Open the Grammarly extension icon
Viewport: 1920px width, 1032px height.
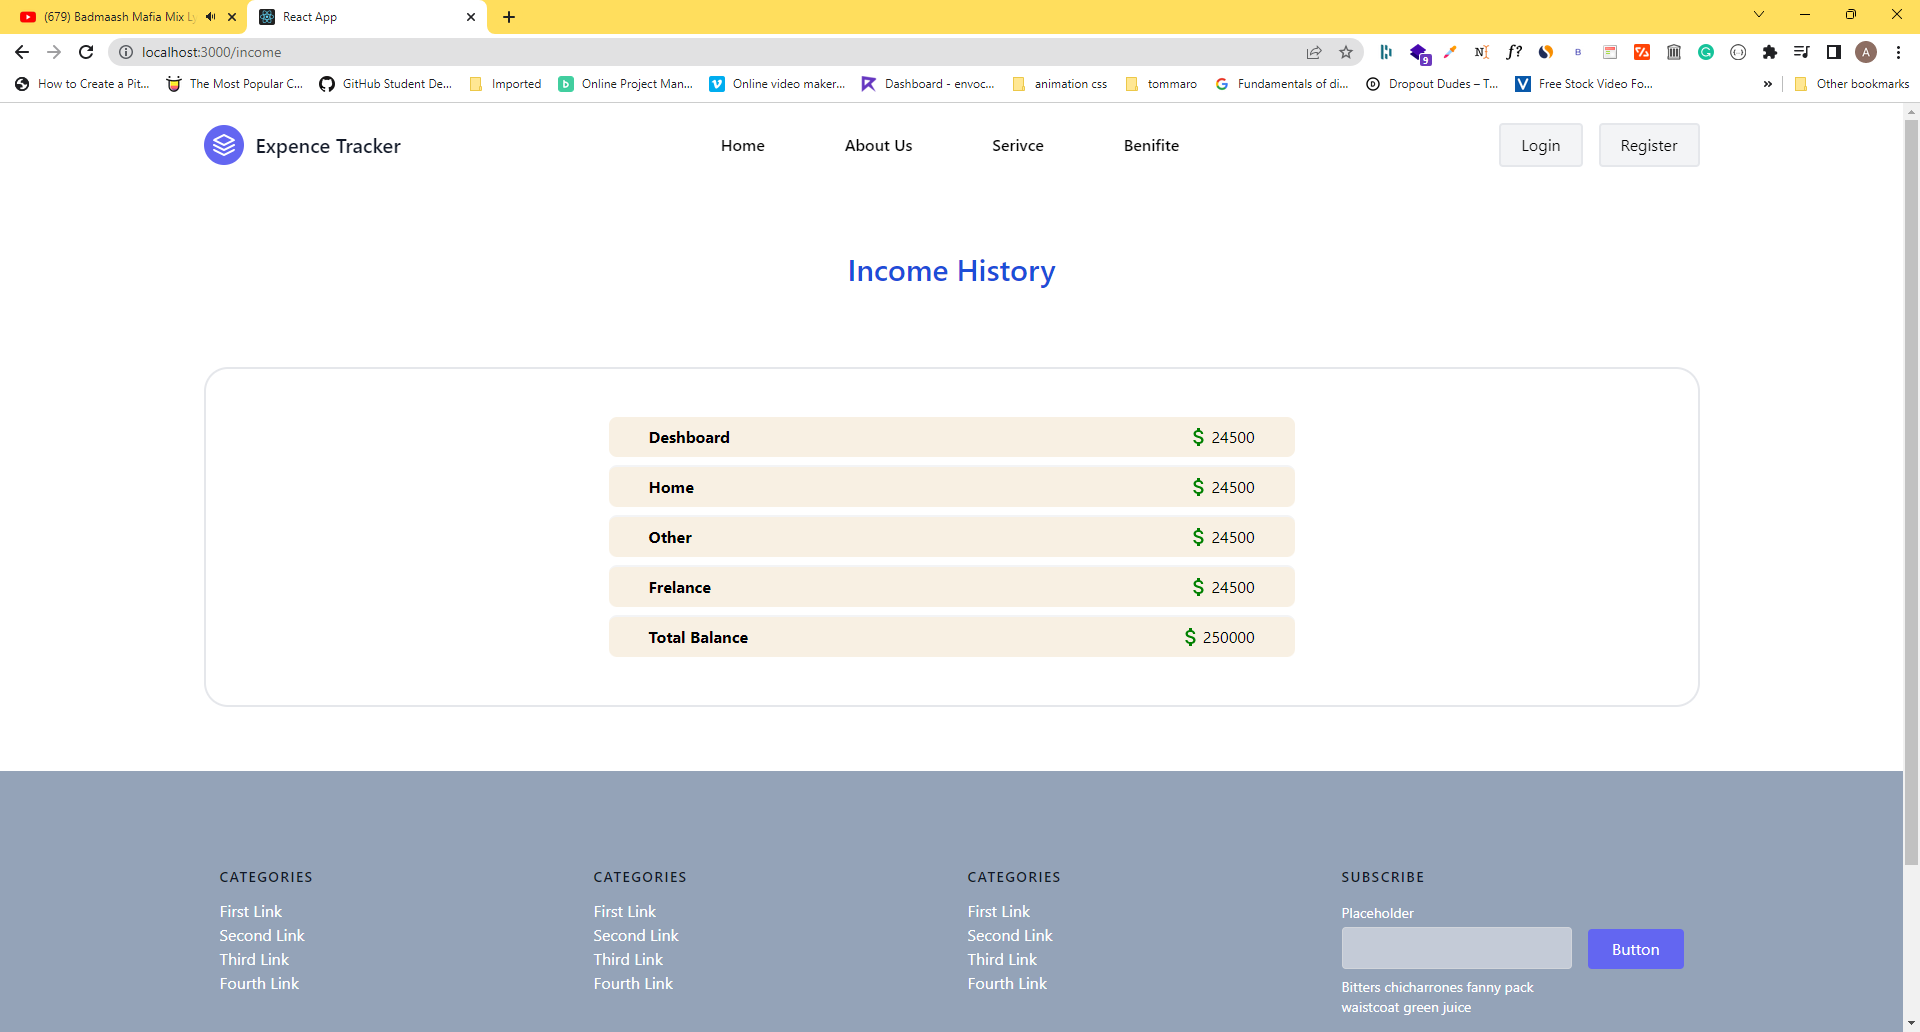pyautogui.click(x=1706, y=52)
